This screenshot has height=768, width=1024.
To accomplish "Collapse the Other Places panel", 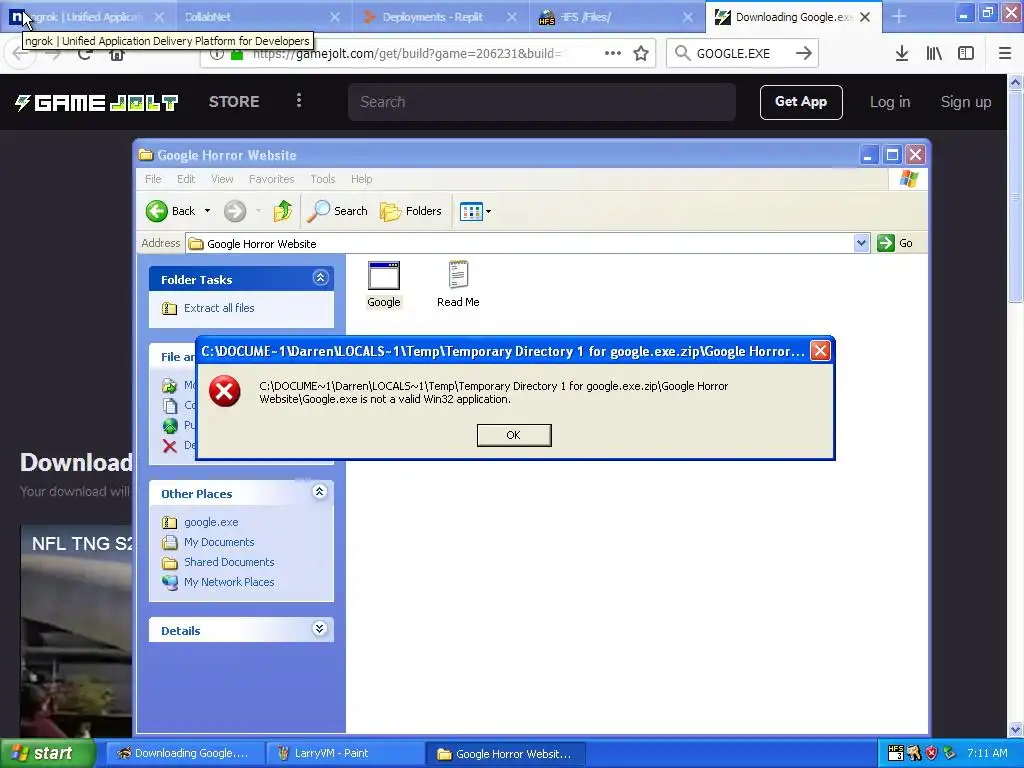I will pos(319,492).
